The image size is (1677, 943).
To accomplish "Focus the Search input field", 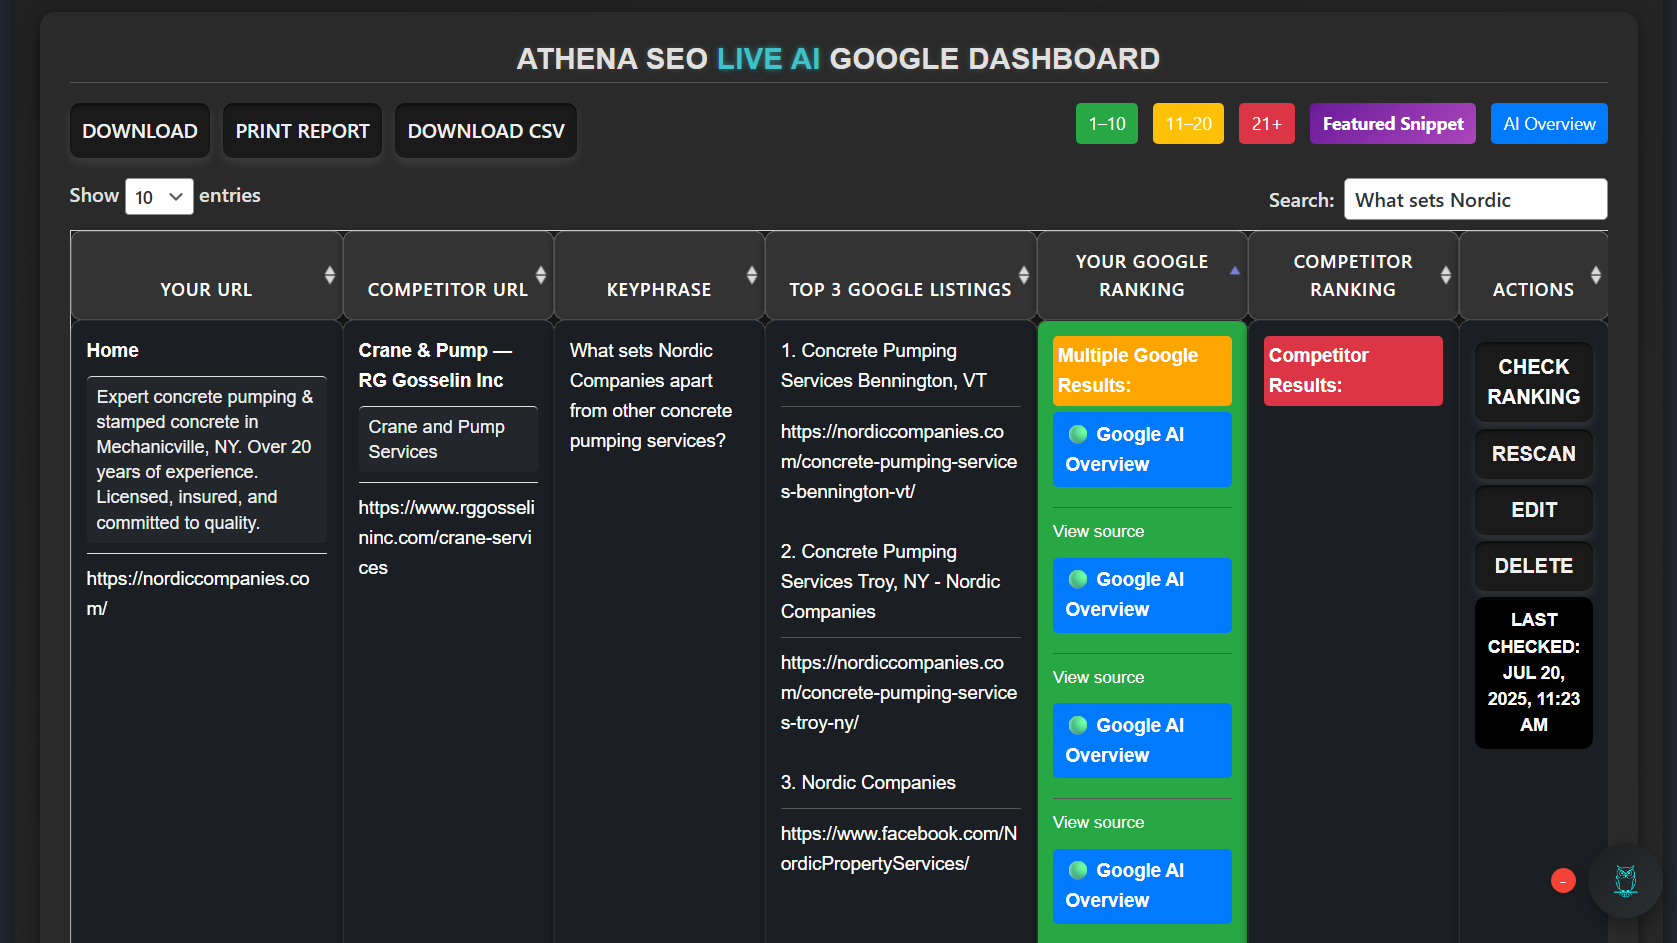I will coord(1475,199).
